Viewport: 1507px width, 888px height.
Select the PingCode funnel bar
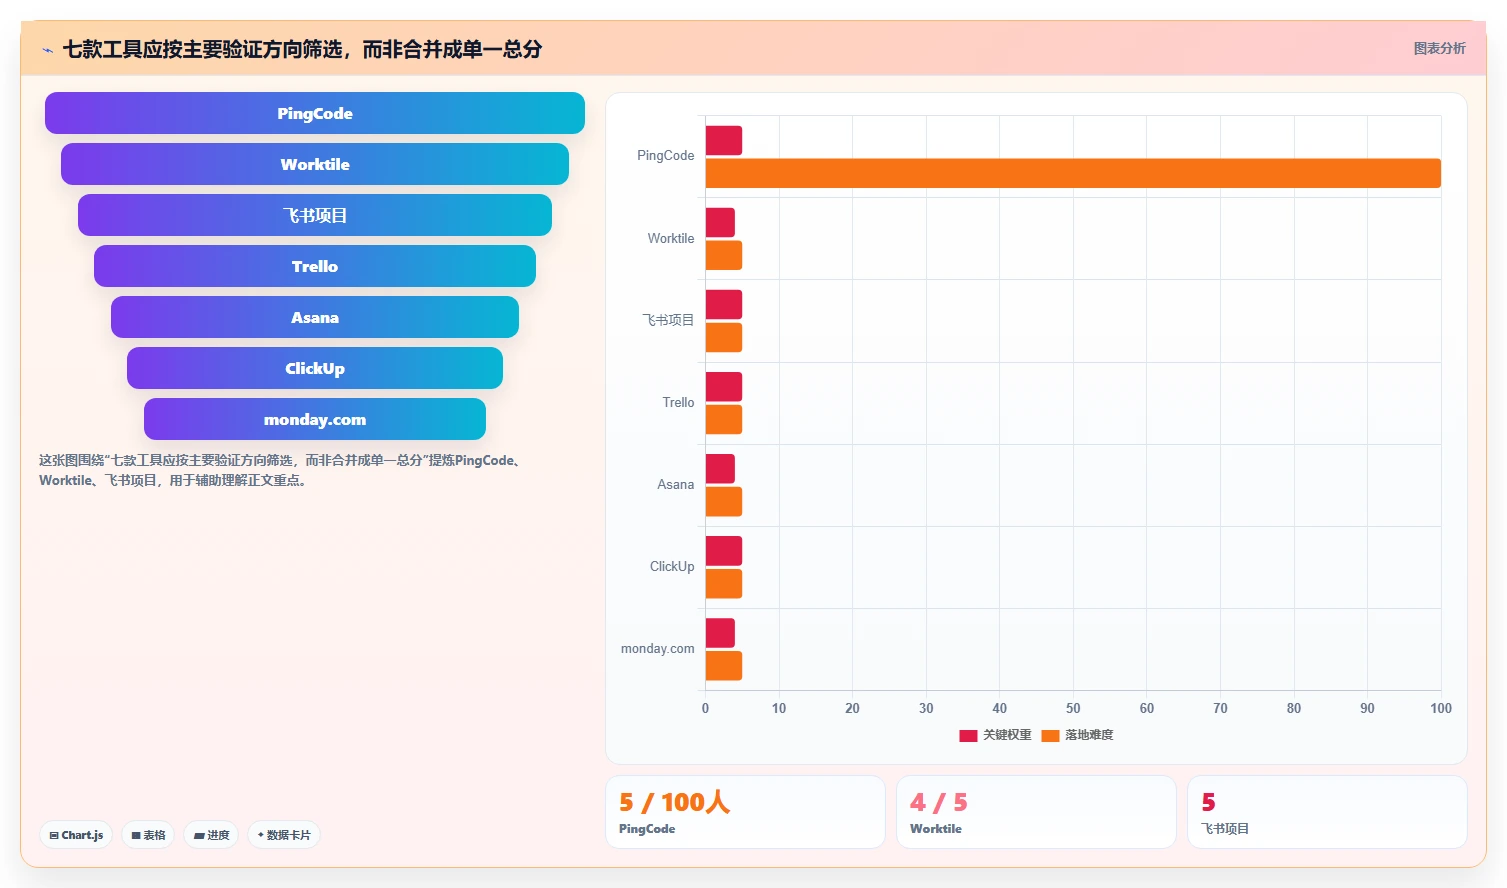pyautogui.click(x=315, y=113)
